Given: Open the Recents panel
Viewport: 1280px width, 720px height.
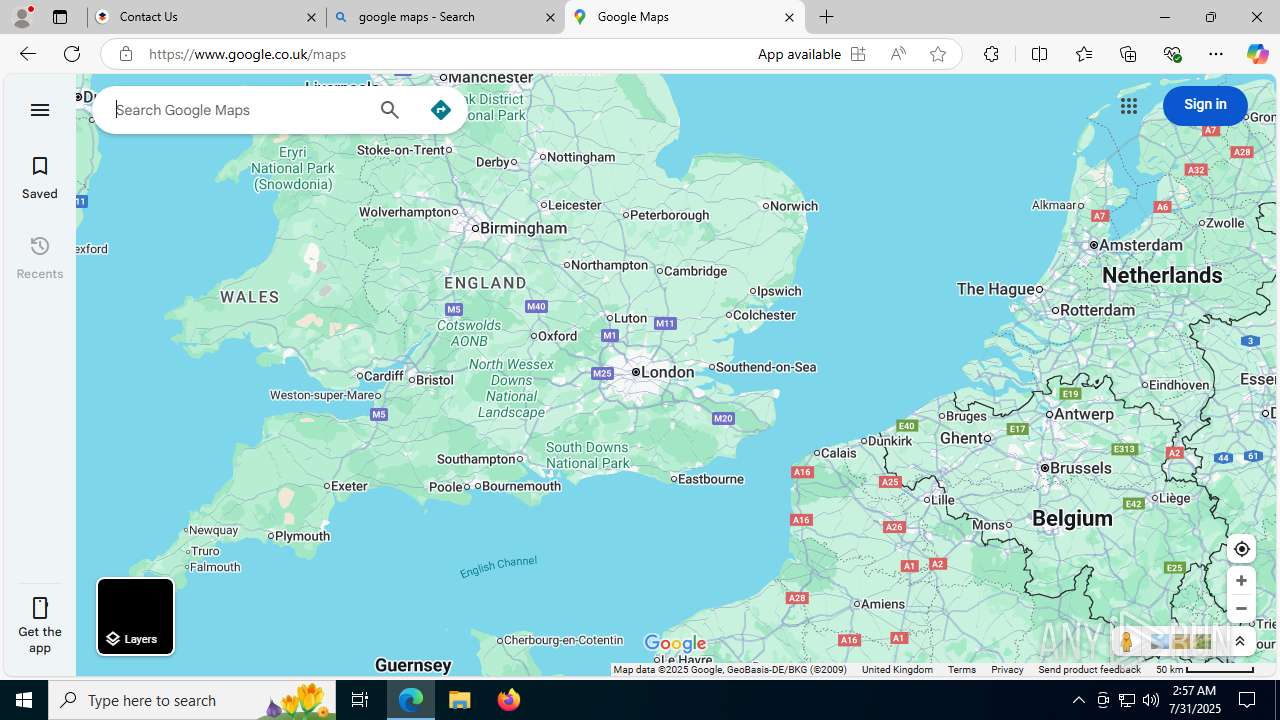Looking at the screenshot, I should (x=40, y=257).
